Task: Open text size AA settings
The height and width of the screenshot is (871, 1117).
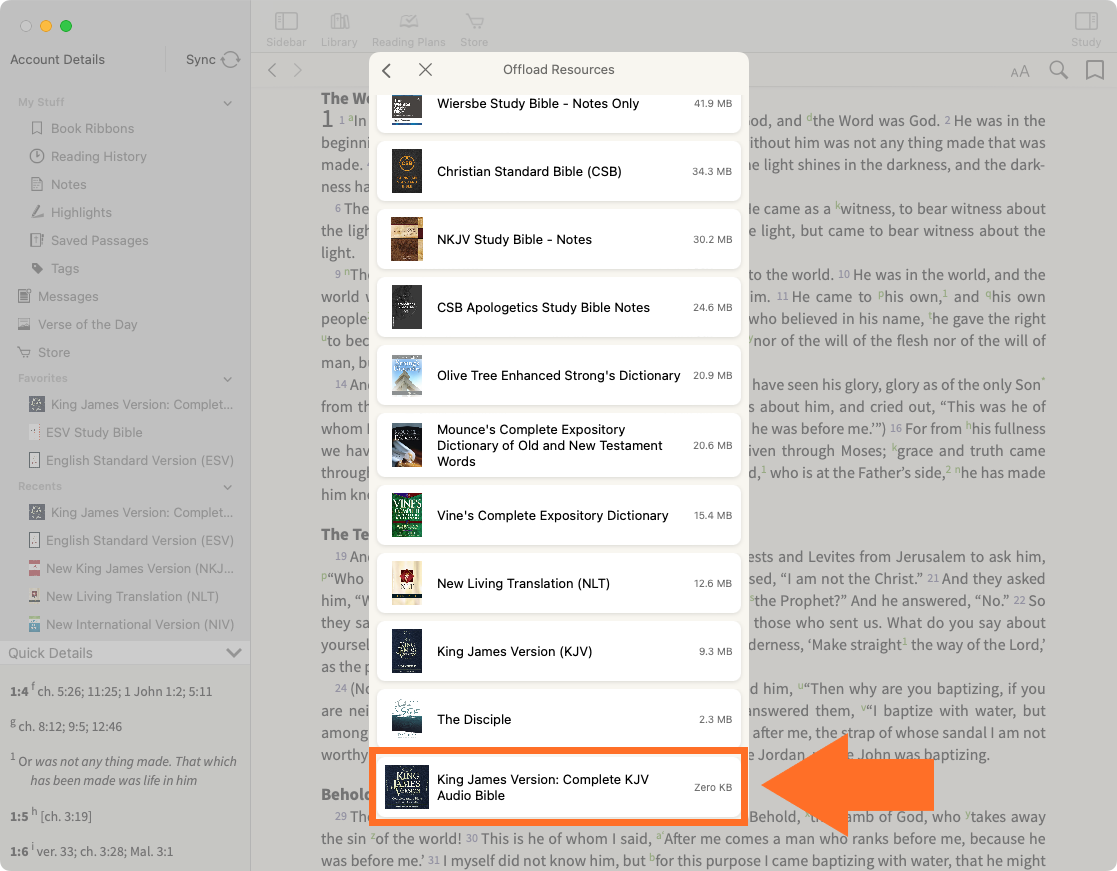Action: coord(1019,71)
